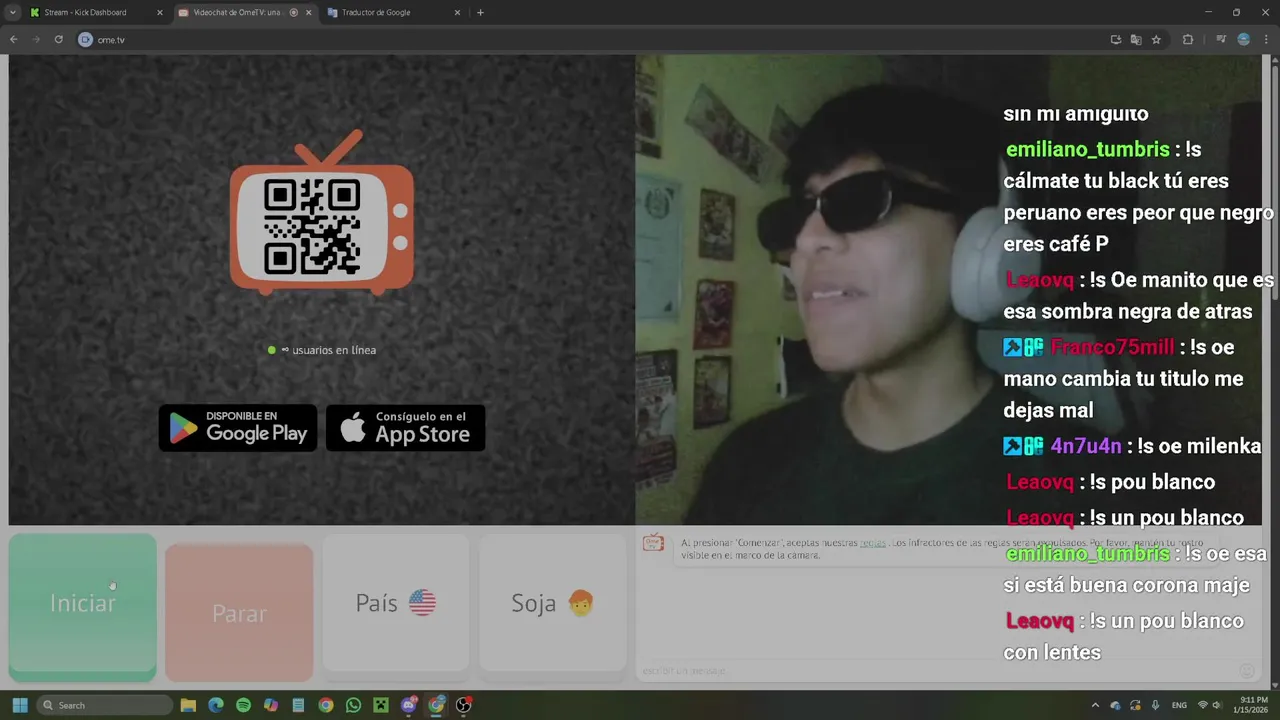The image size is (1280, 720).
Task: Open the Chrome three-dot menu
Action: 1266,39
